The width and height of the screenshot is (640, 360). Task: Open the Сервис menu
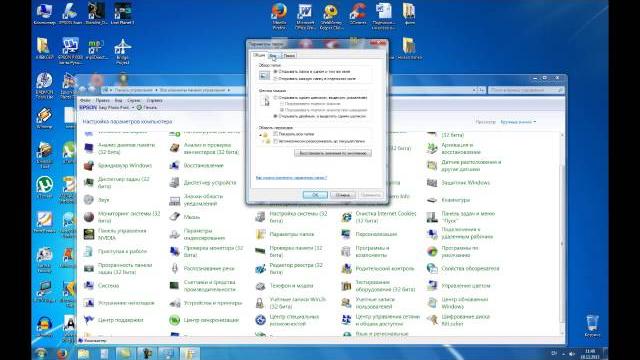(133, 100)
